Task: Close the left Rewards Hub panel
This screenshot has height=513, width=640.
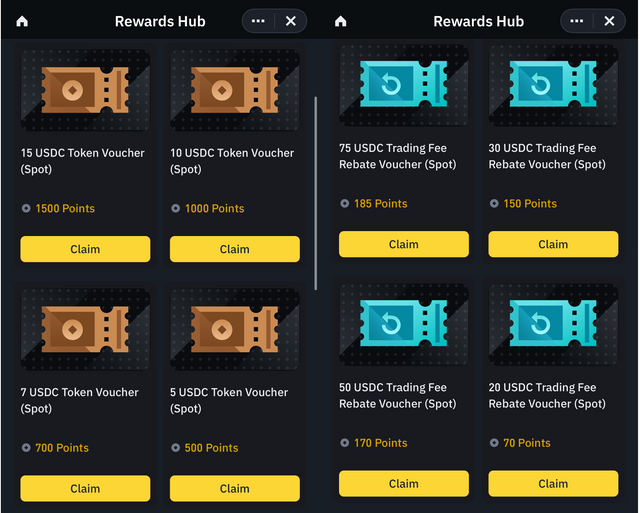Action: tap(291, 21)
